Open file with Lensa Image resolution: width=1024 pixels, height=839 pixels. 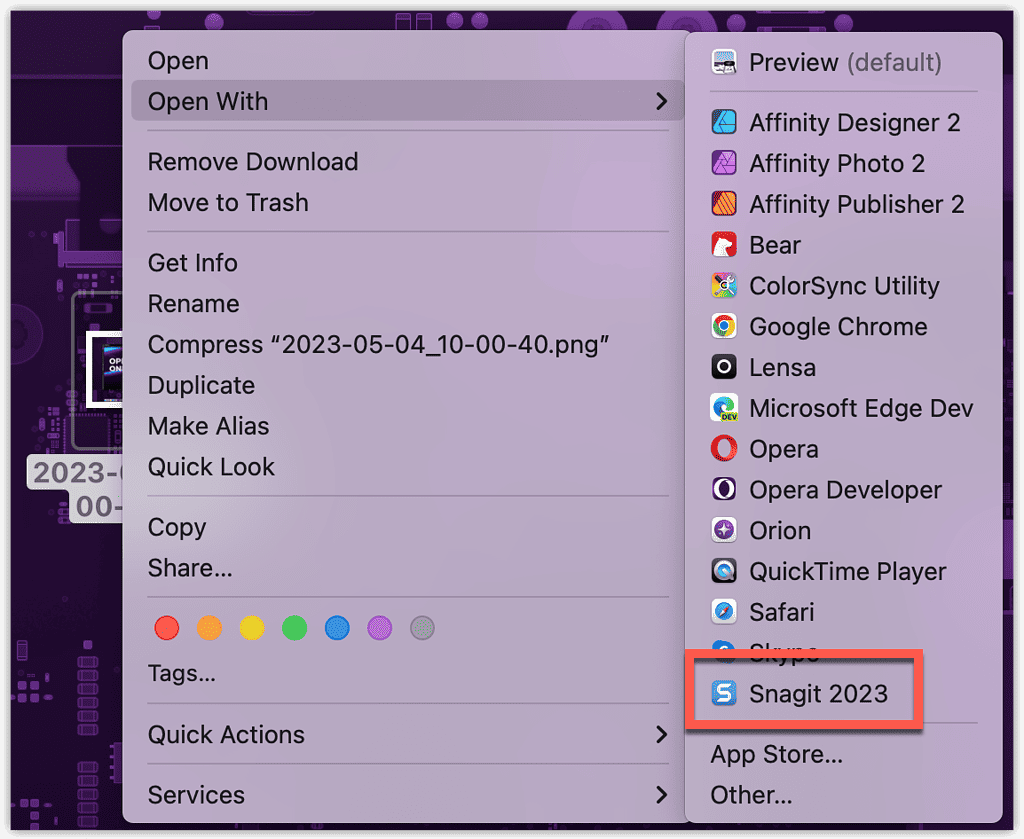pyautogui.click(x=844, y=367)
